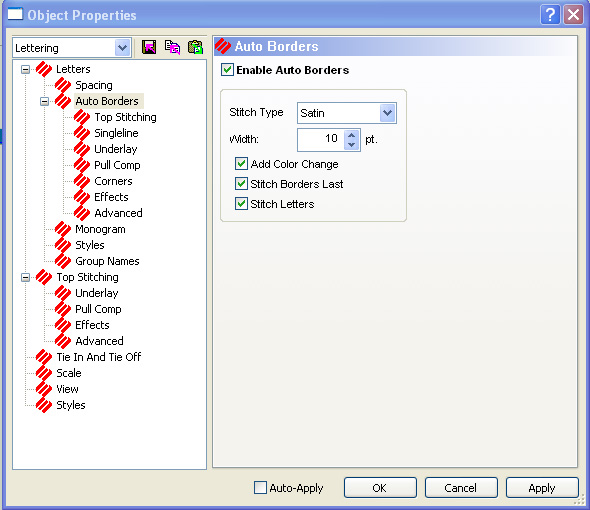Click the red icon beside Monogram

pyautogui.click(x=63, y=229)
